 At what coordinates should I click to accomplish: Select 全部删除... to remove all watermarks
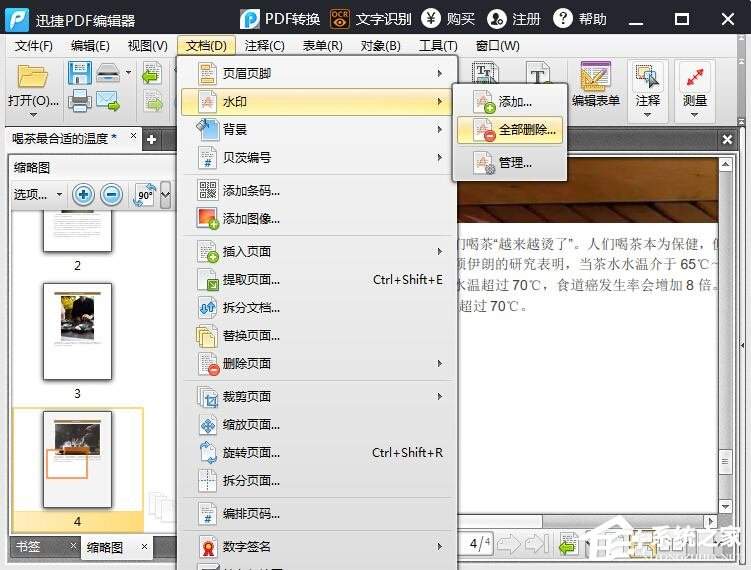coord(510,130)
